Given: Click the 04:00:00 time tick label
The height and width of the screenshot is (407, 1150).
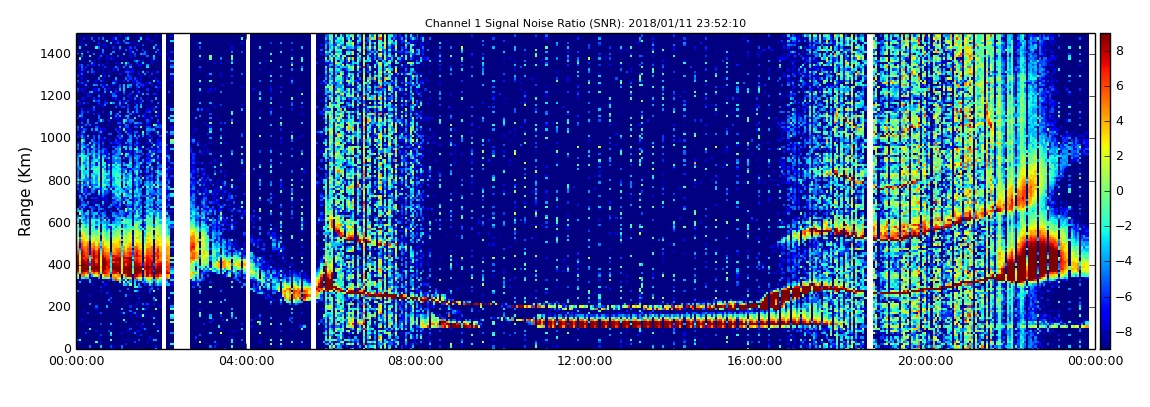Looking at the screenshot, I should pyautogui.click(x=247, y=361).
